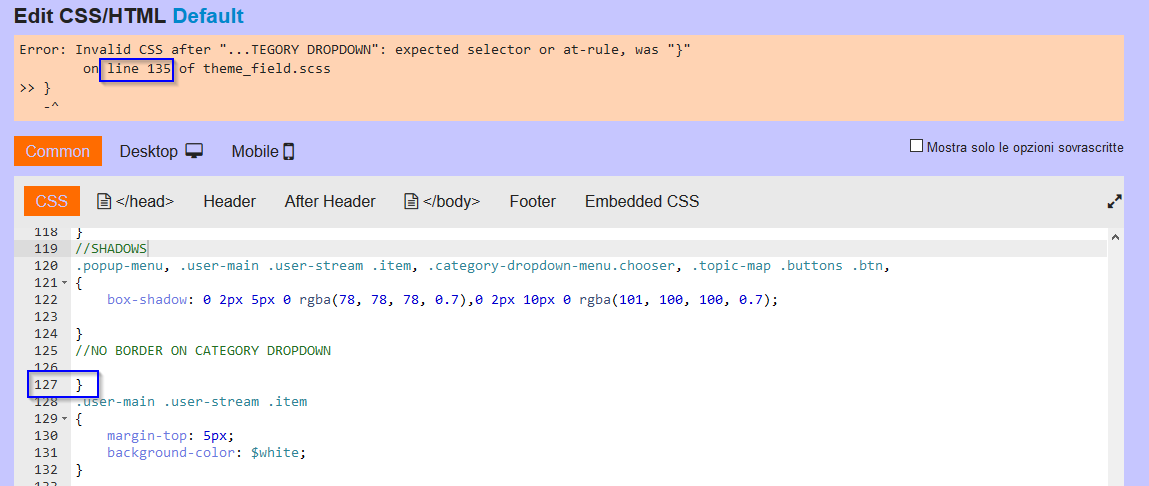The image size is (1149, 486).
Task: Collapse the code fold at line 129
Action: click(65, 419)
